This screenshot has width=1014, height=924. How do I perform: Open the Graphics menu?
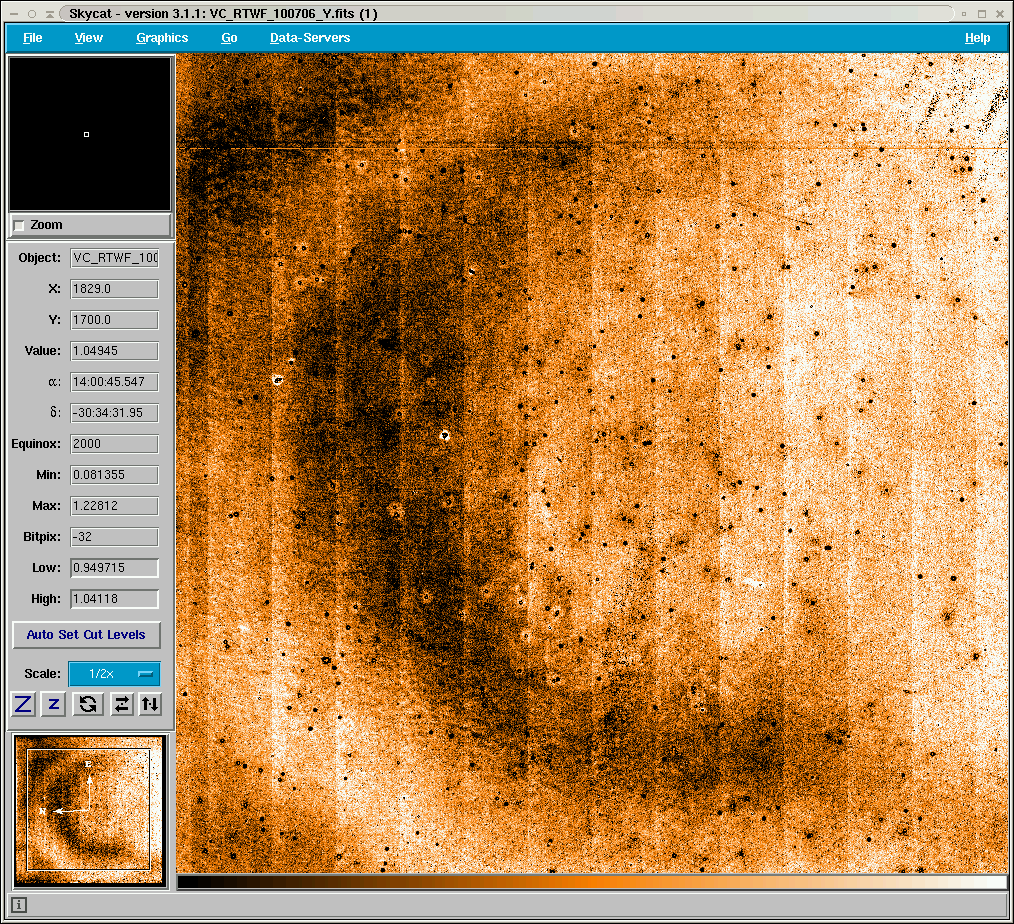click(162, 38)
